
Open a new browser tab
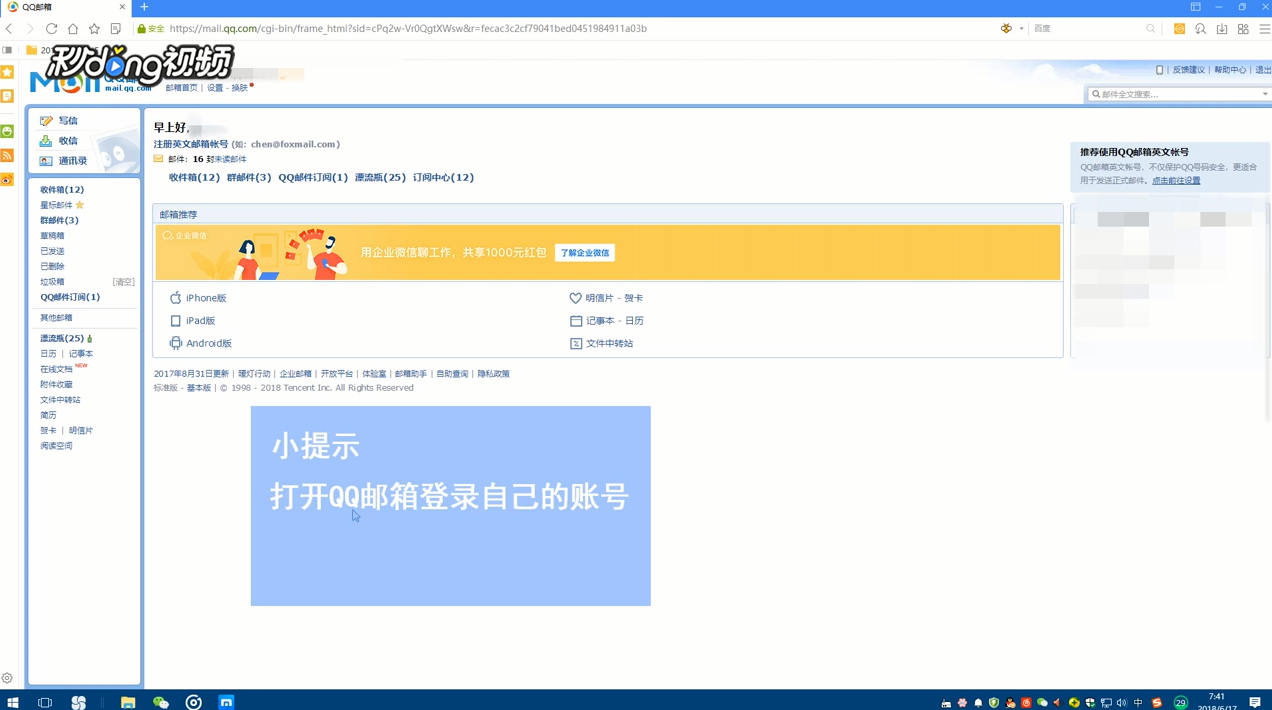144,7
